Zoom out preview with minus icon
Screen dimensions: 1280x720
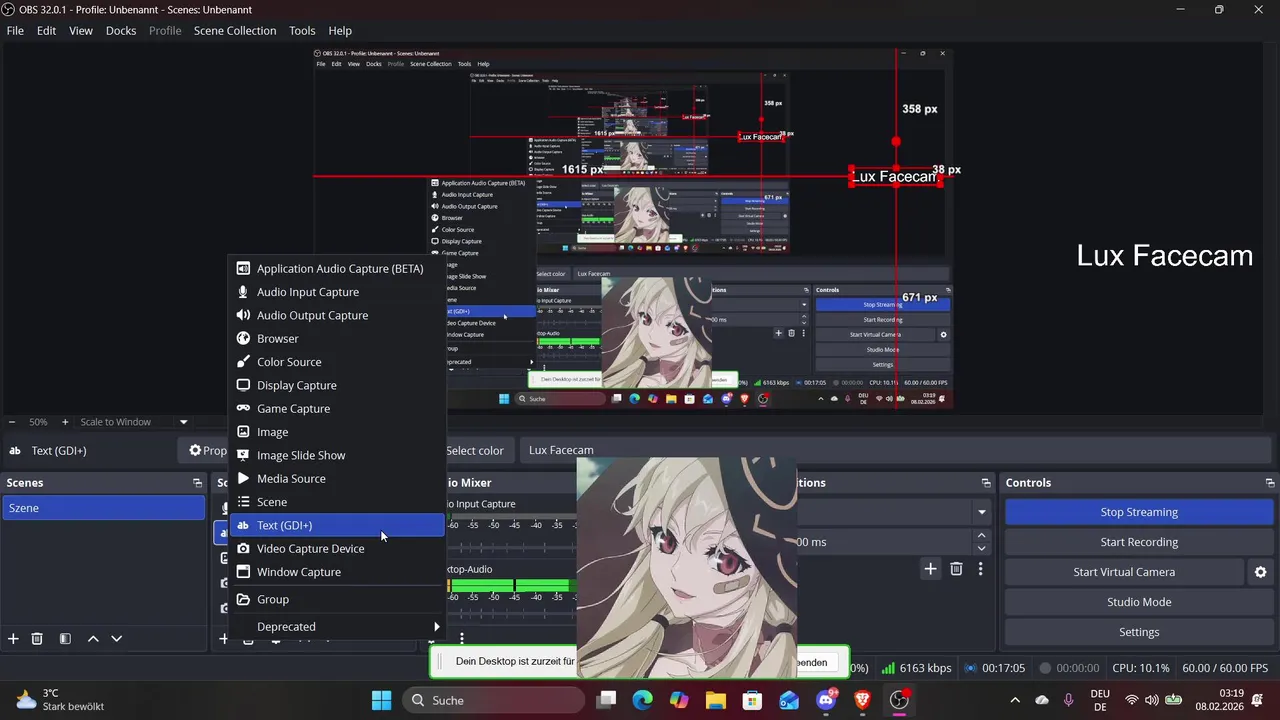[12, 422]
